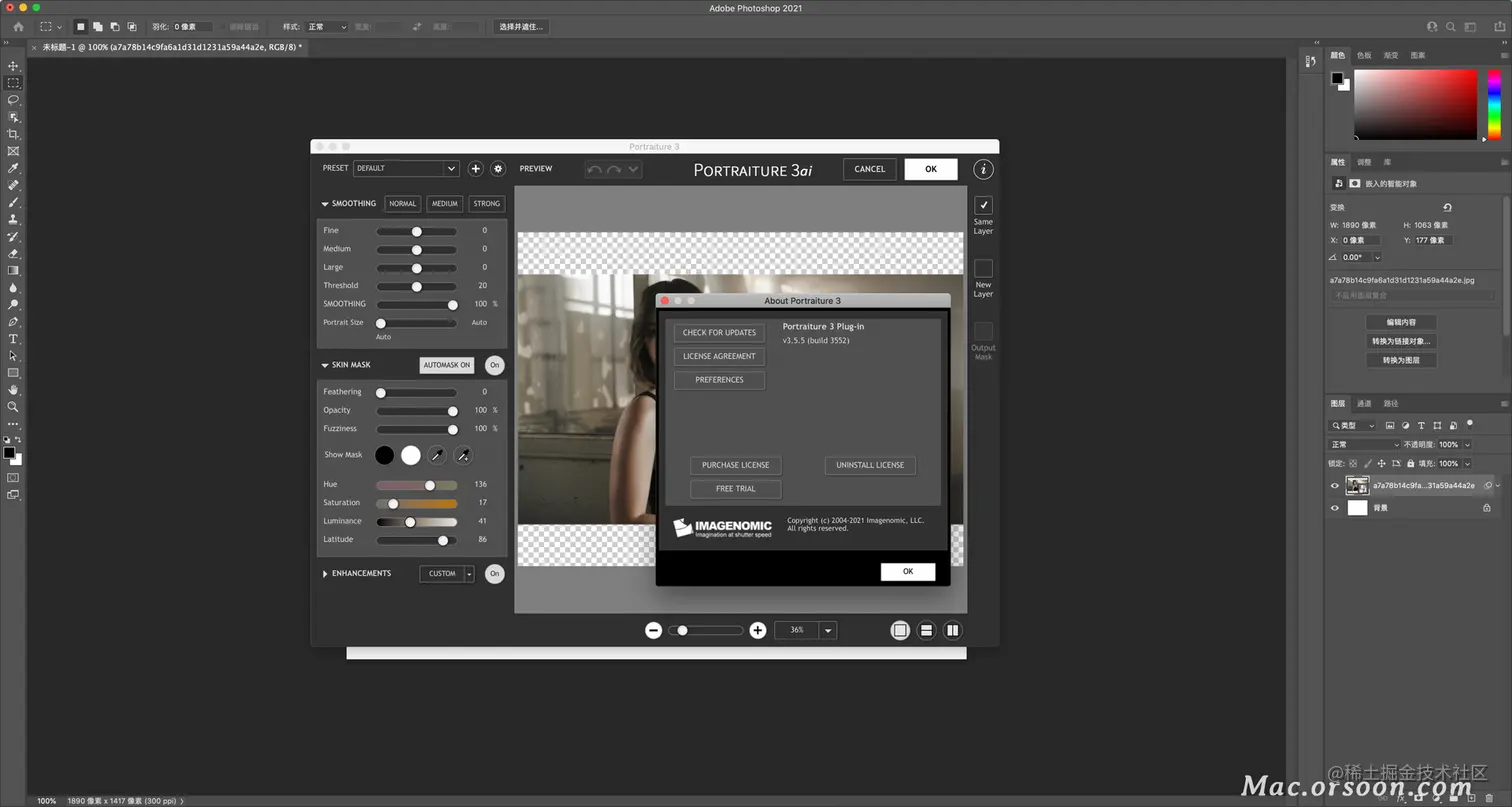Zoom out preview with minus icon
The width and height of the screenshot is (1512, 807).
click(x=654, y=630)
